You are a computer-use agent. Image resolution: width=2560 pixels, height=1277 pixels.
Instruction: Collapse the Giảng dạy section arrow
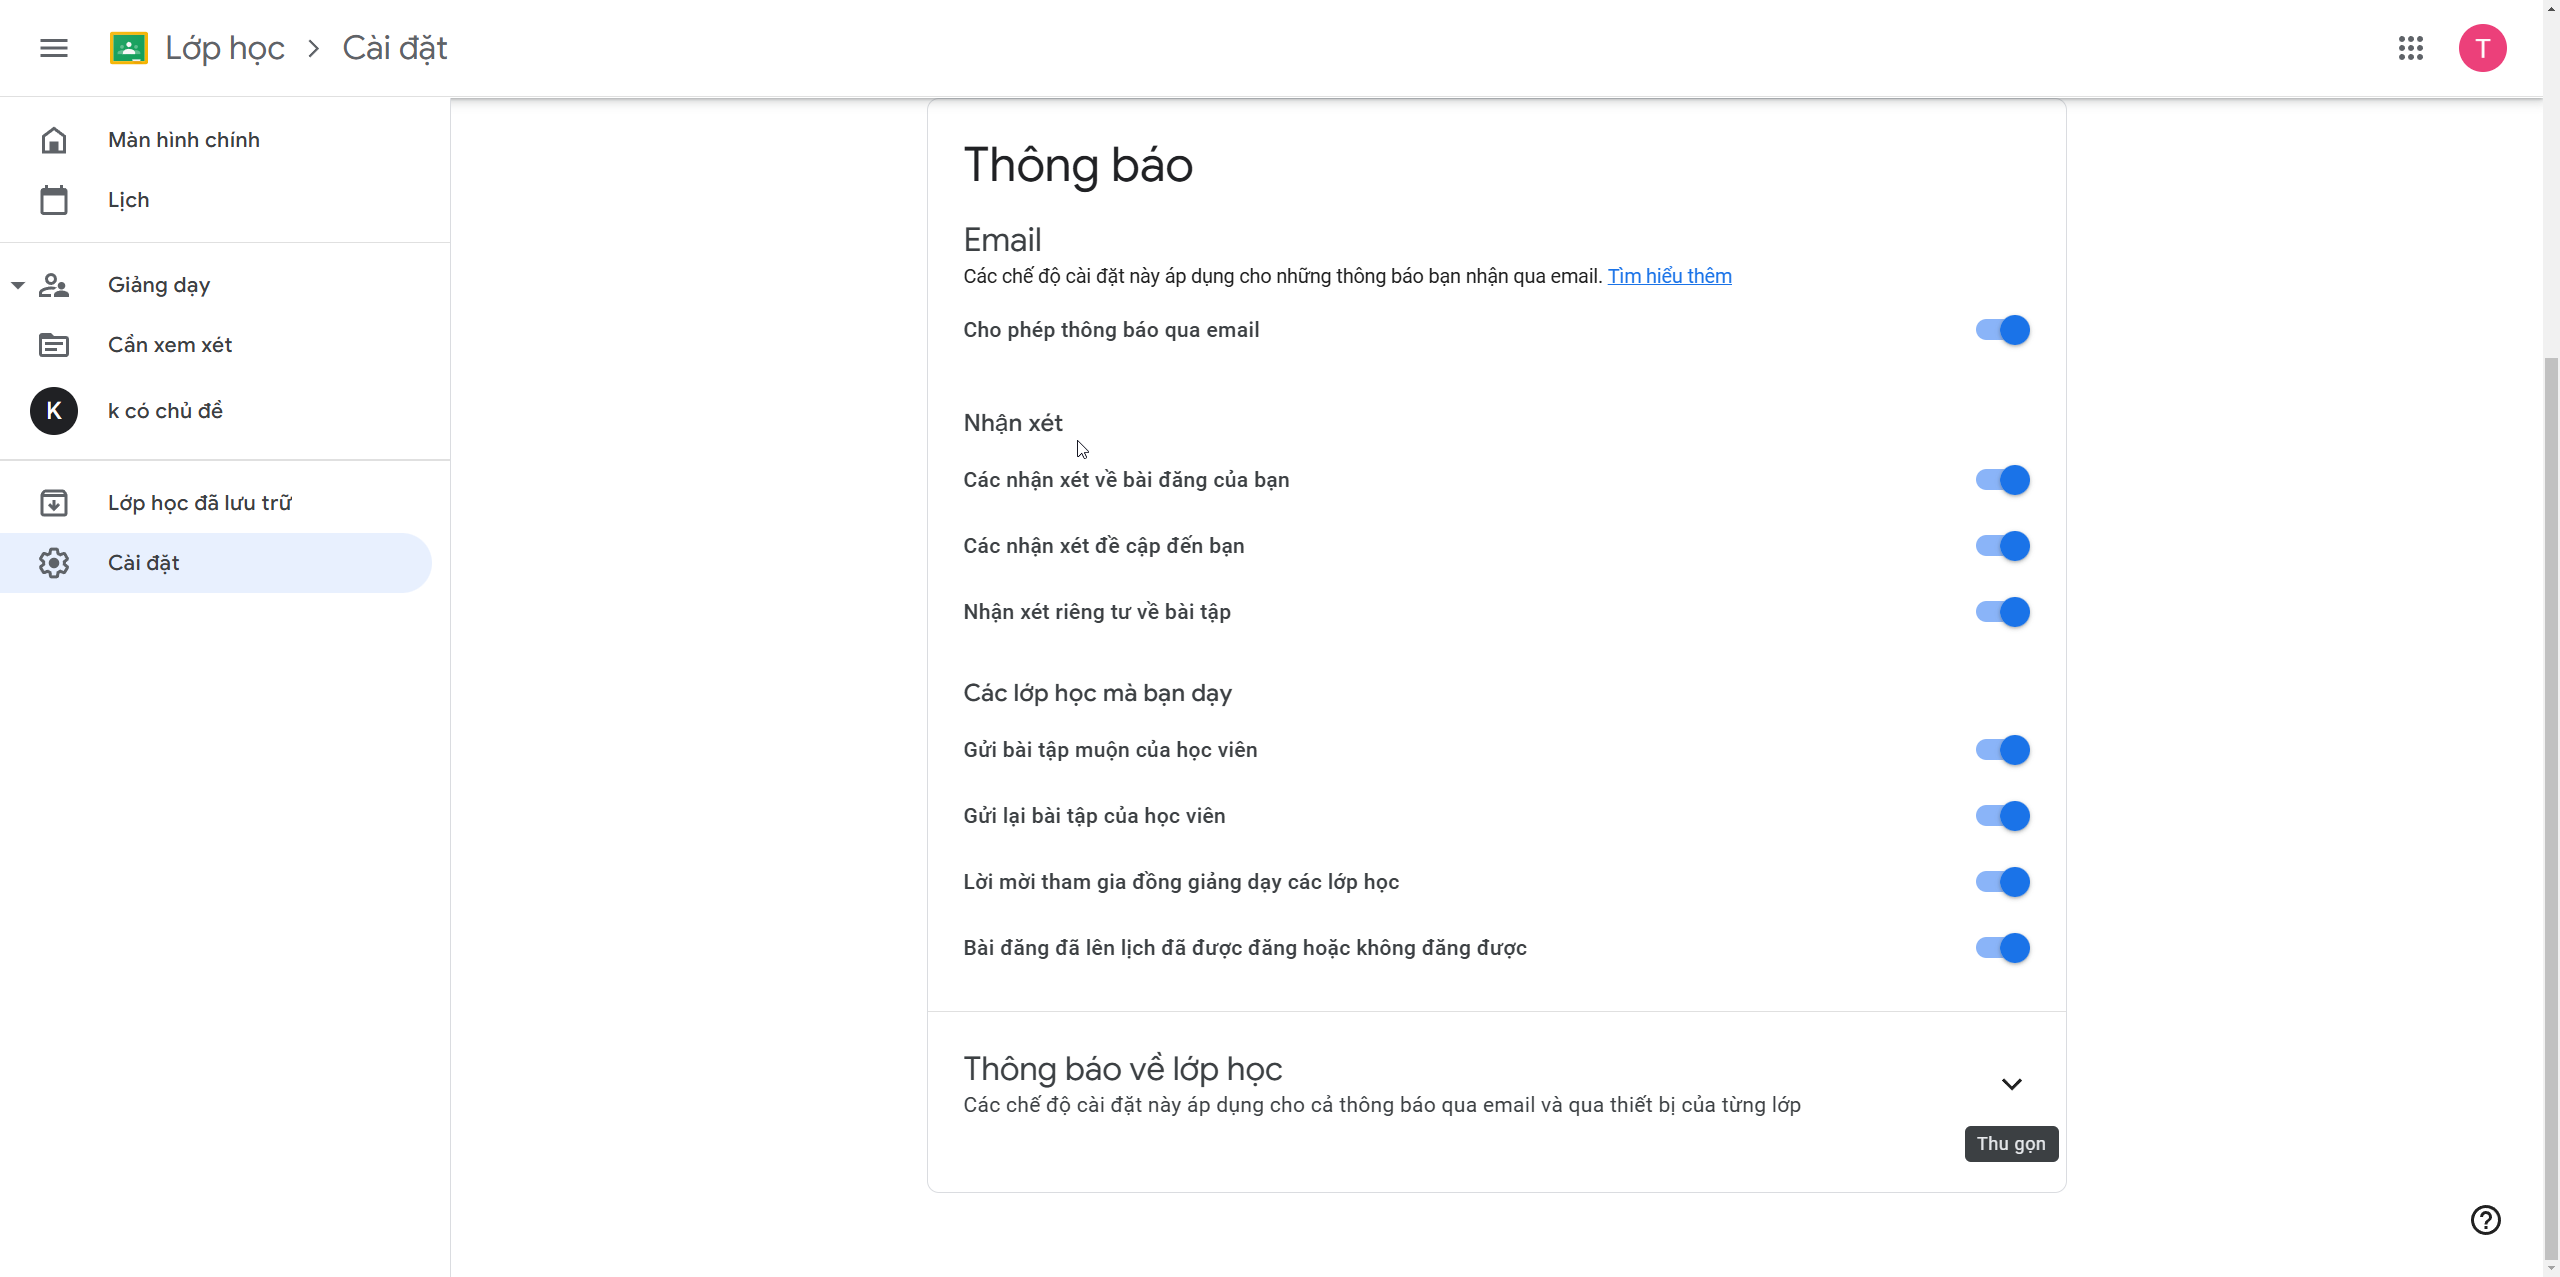[18, 285]
